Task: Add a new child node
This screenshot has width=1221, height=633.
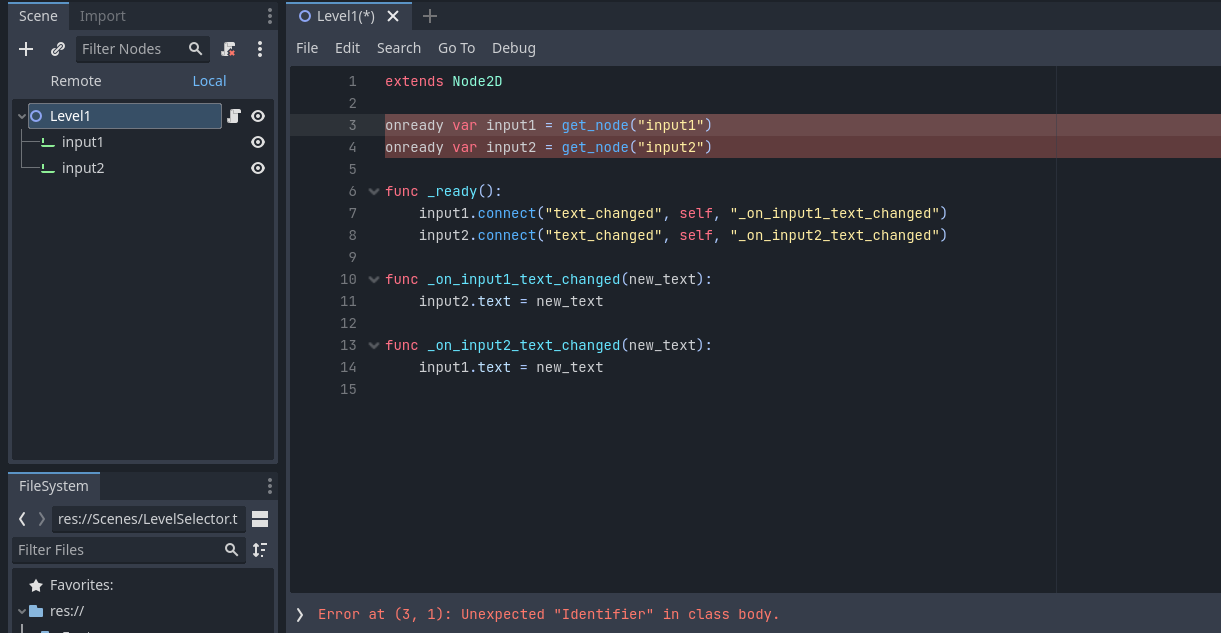Action: (25, 48)
